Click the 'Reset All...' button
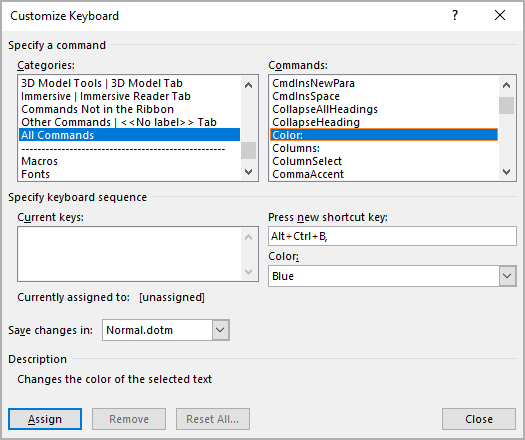525x440 pixels. [x=213, y=419]
